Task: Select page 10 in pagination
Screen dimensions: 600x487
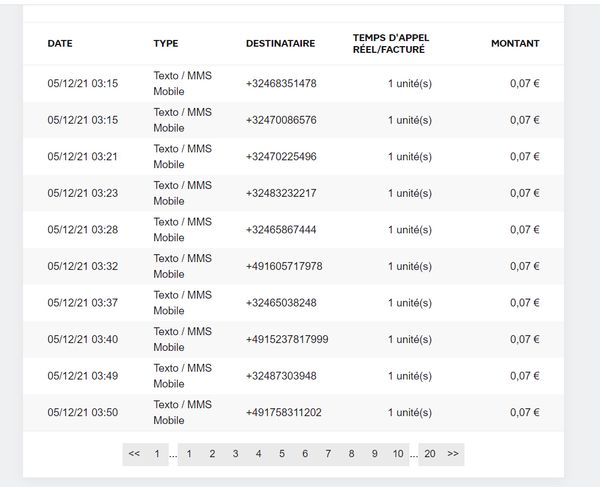Action: point(398,454)
